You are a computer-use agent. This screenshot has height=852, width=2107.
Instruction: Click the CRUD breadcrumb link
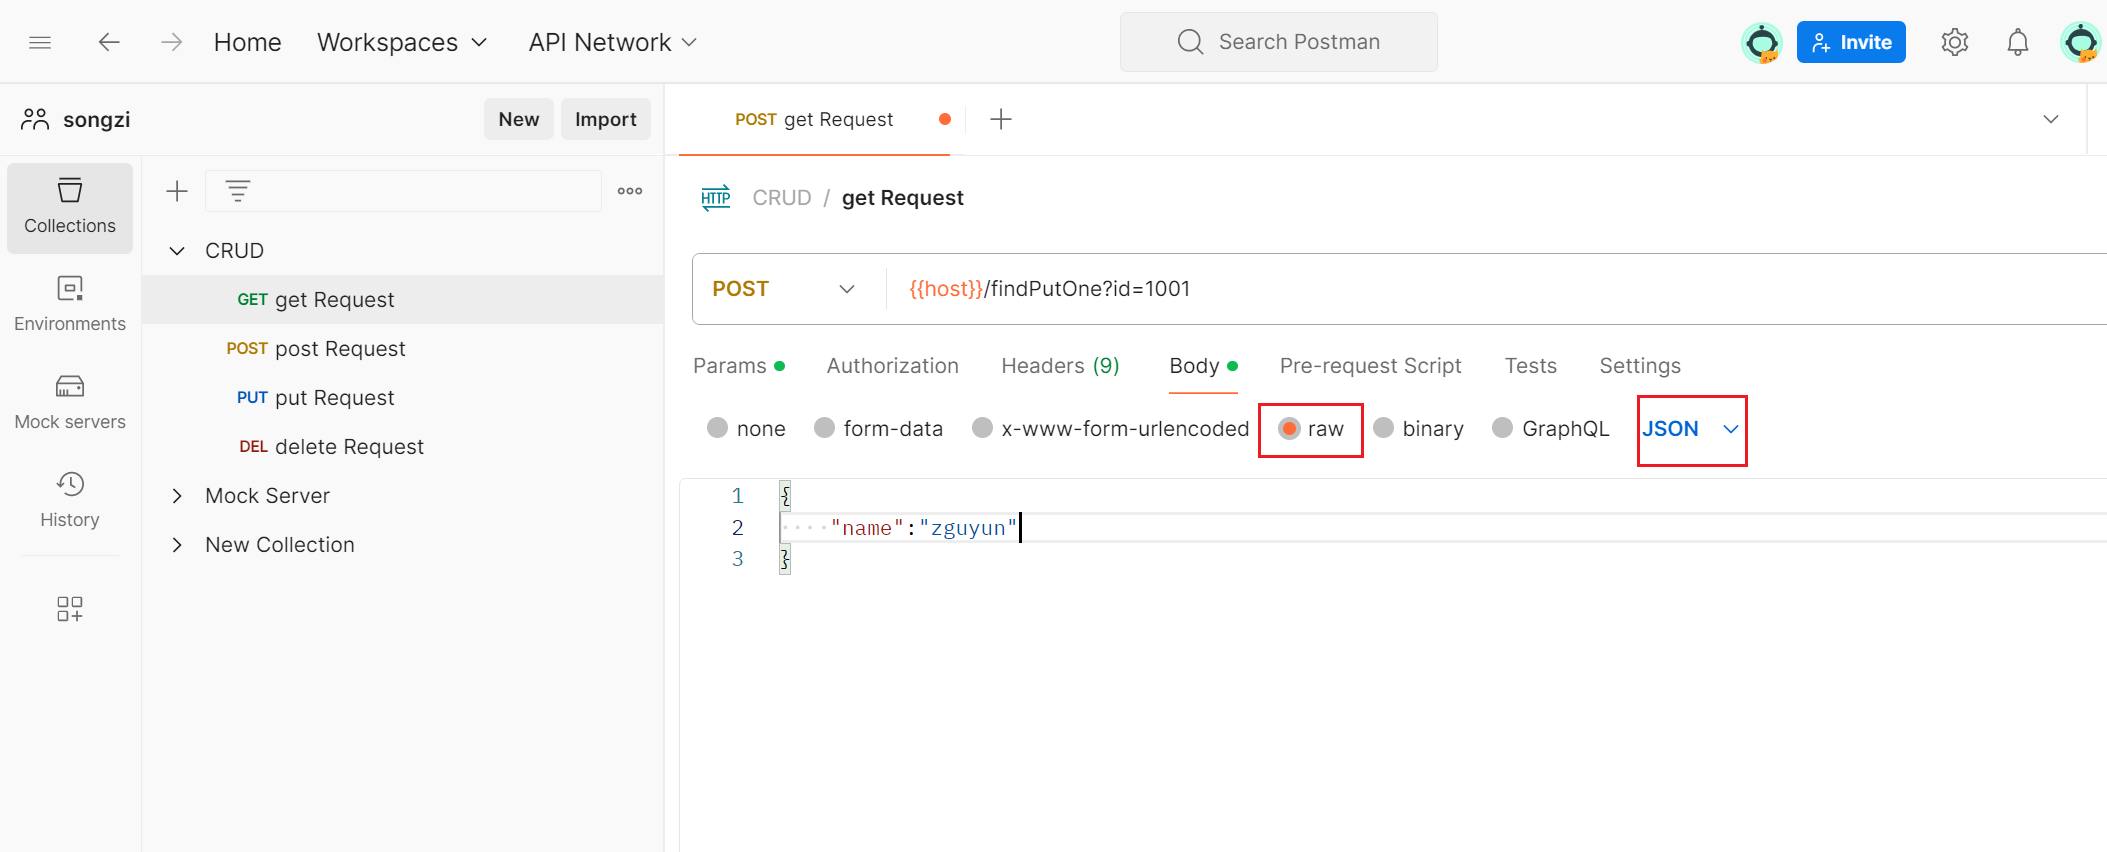(782, 198)
